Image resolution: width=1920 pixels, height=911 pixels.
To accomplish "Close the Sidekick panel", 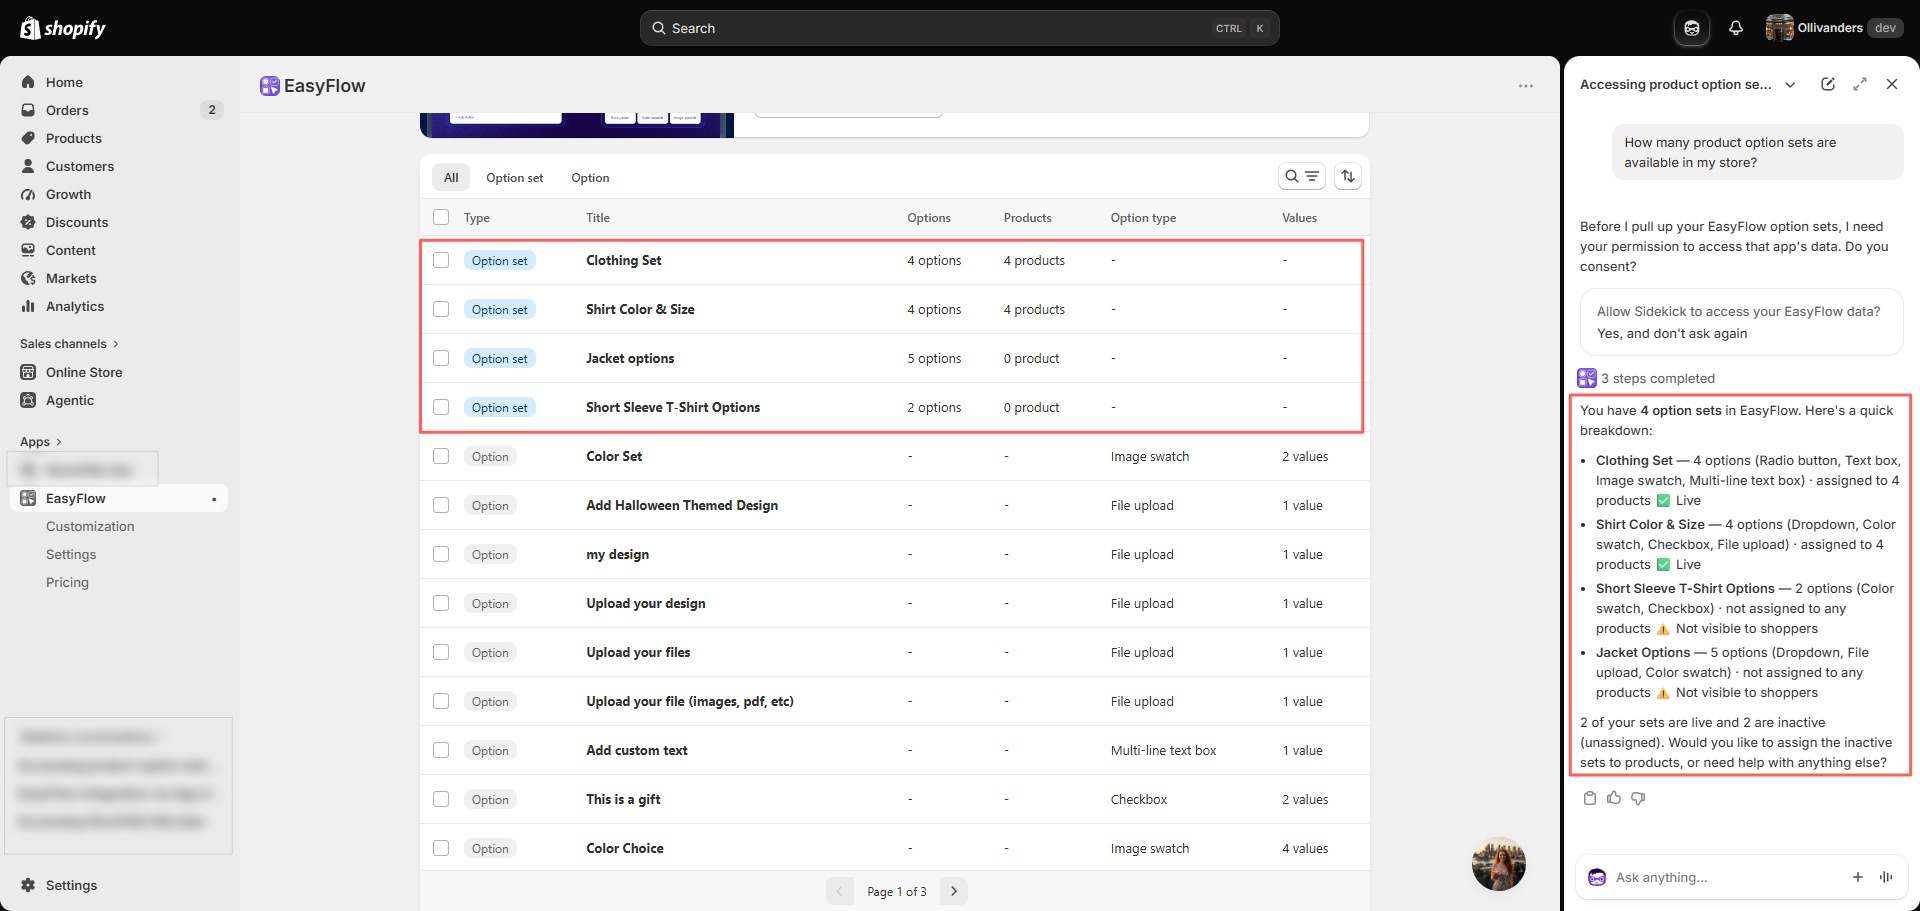I will click(1892, 84).
